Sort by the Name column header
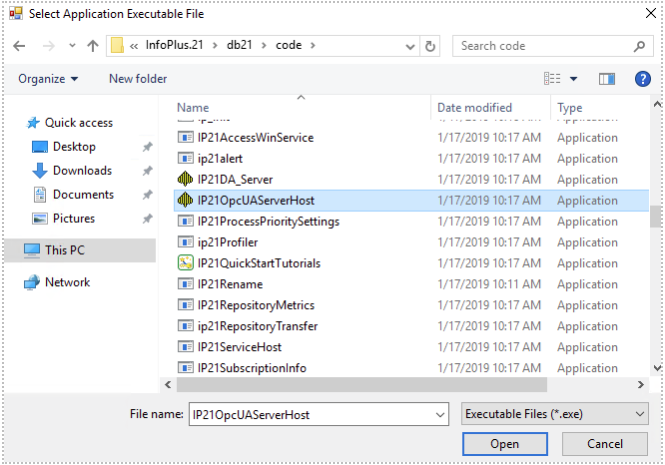 point(193,108)
